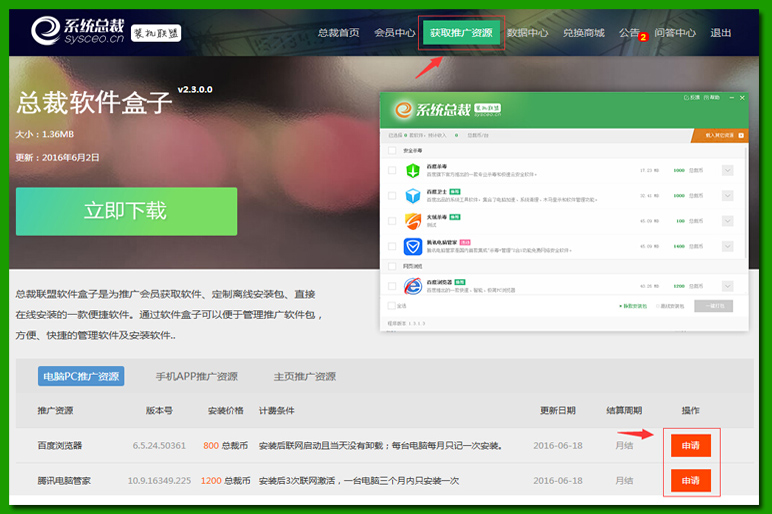Select the grey offline install package option
772x514 pixels.
point(670,306)
